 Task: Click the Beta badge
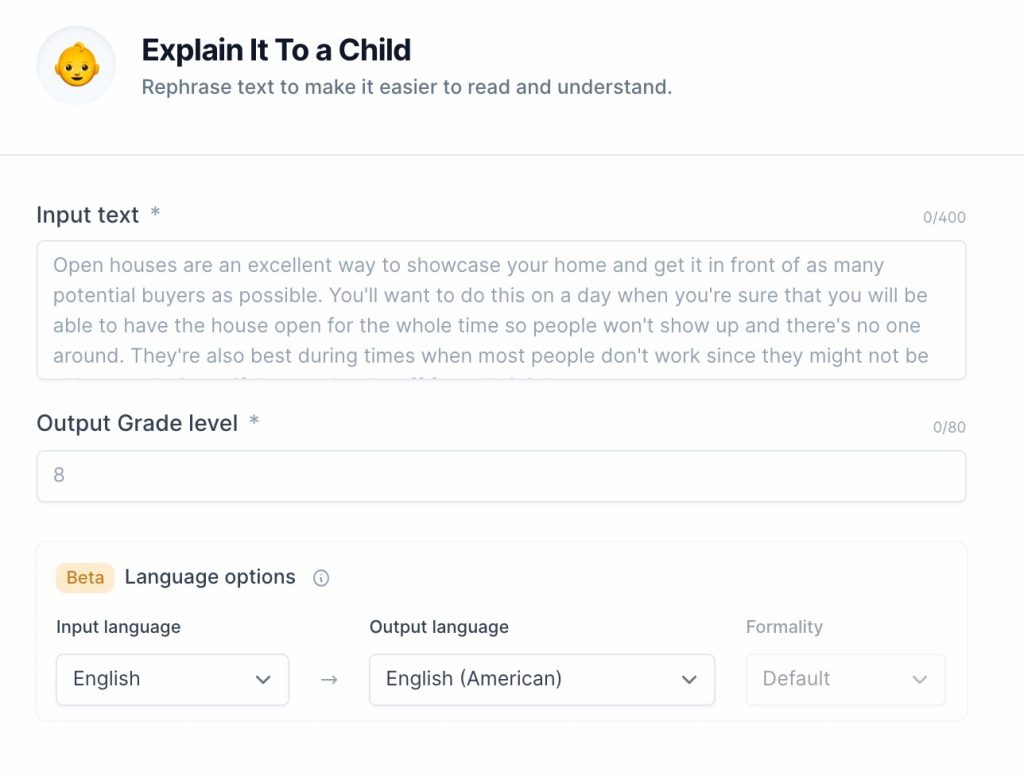85,577
